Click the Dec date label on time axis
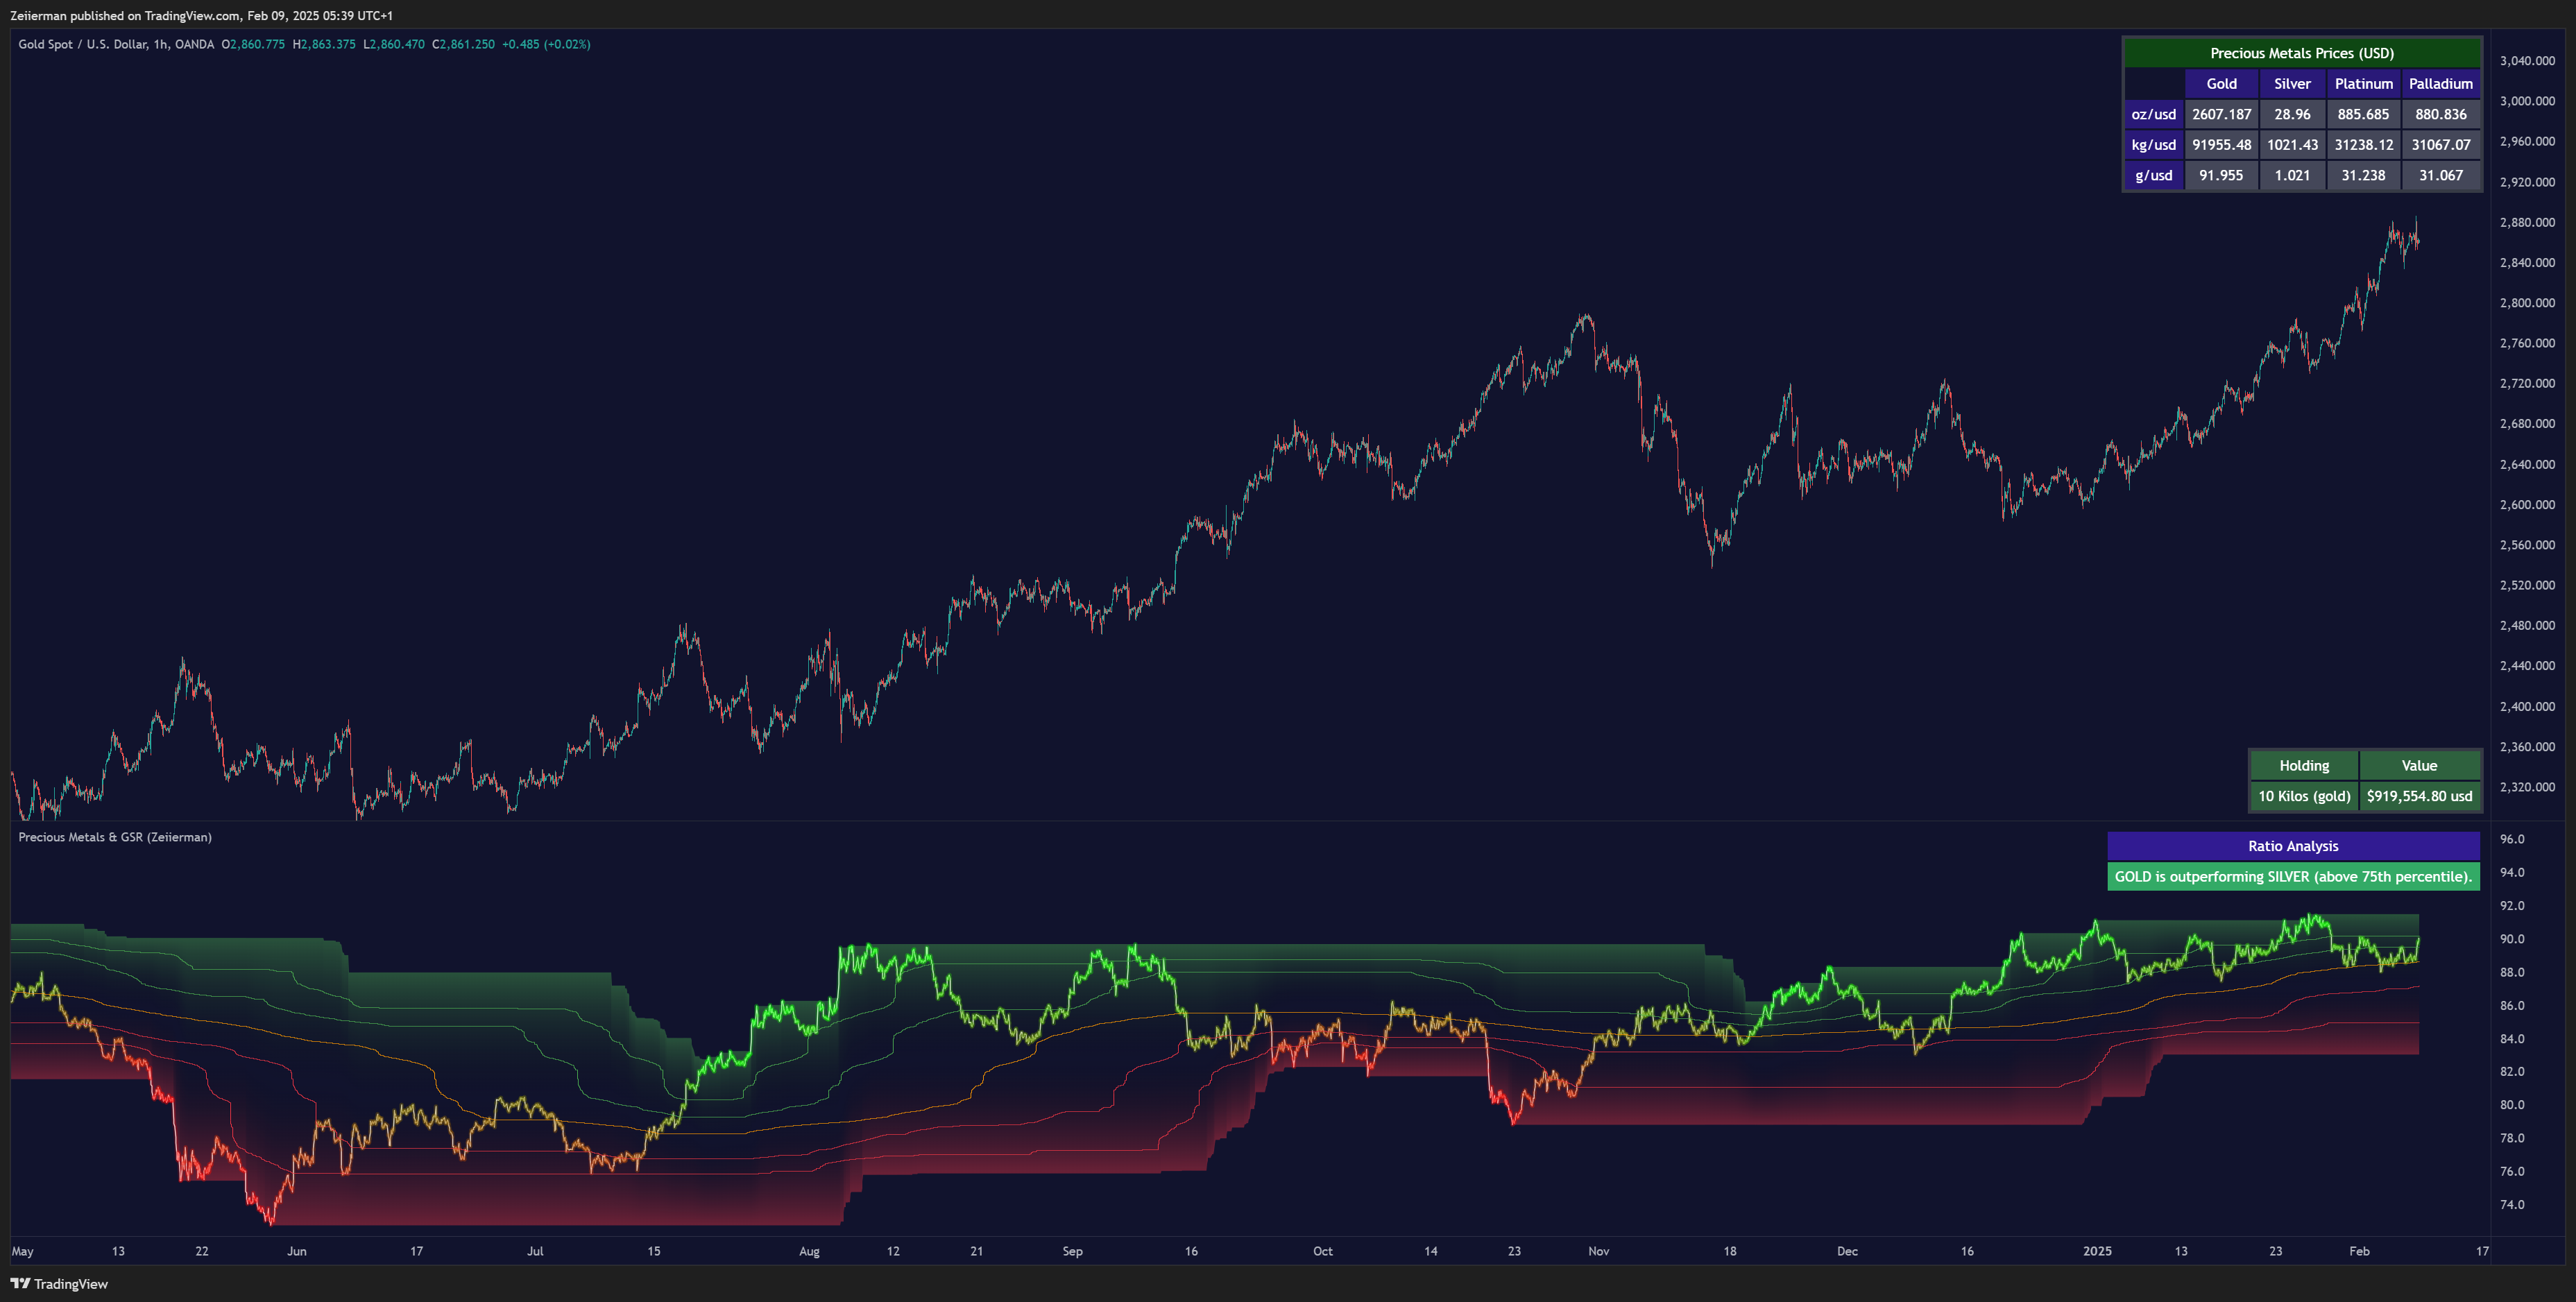Viewport: 2576px width, 1302px height. point(1848,1251)
